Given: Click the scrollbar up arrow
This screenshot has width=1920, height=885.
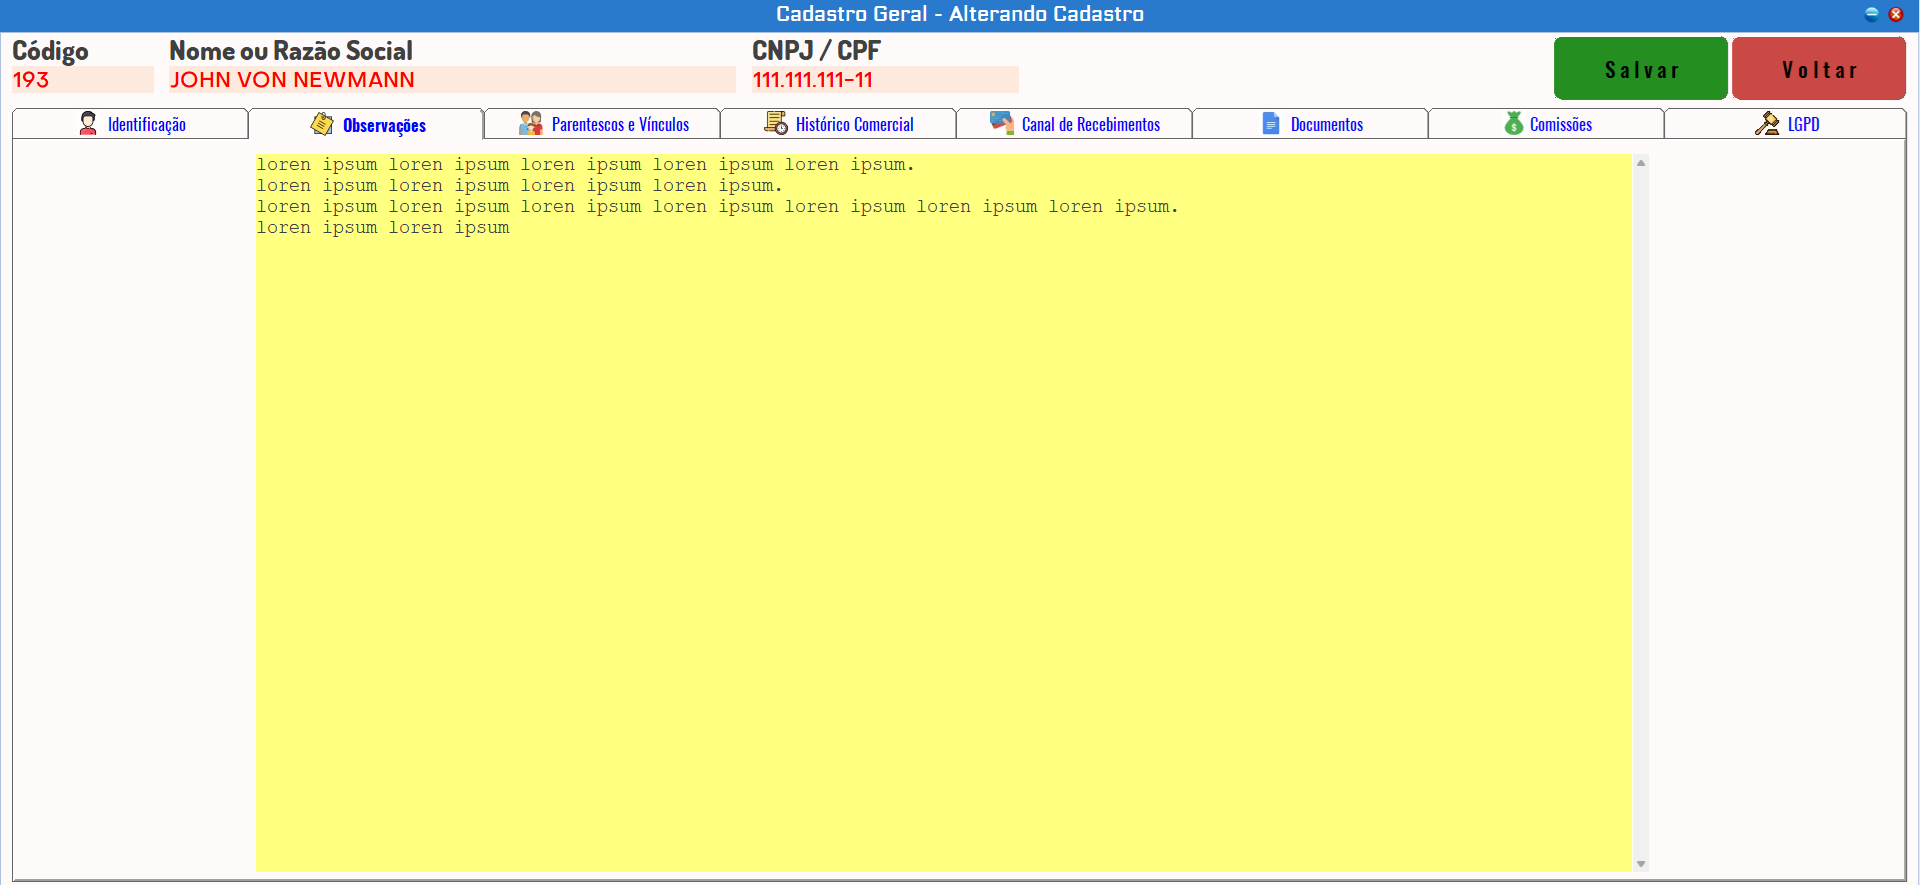Looking at the screenshot, I should coord(1641,163).
